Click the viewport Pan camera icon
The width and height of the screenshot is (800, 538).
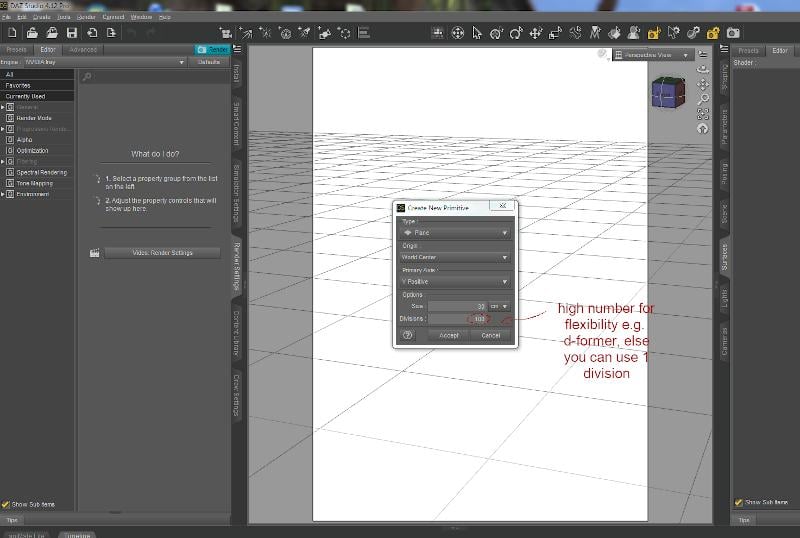point(703,84)
